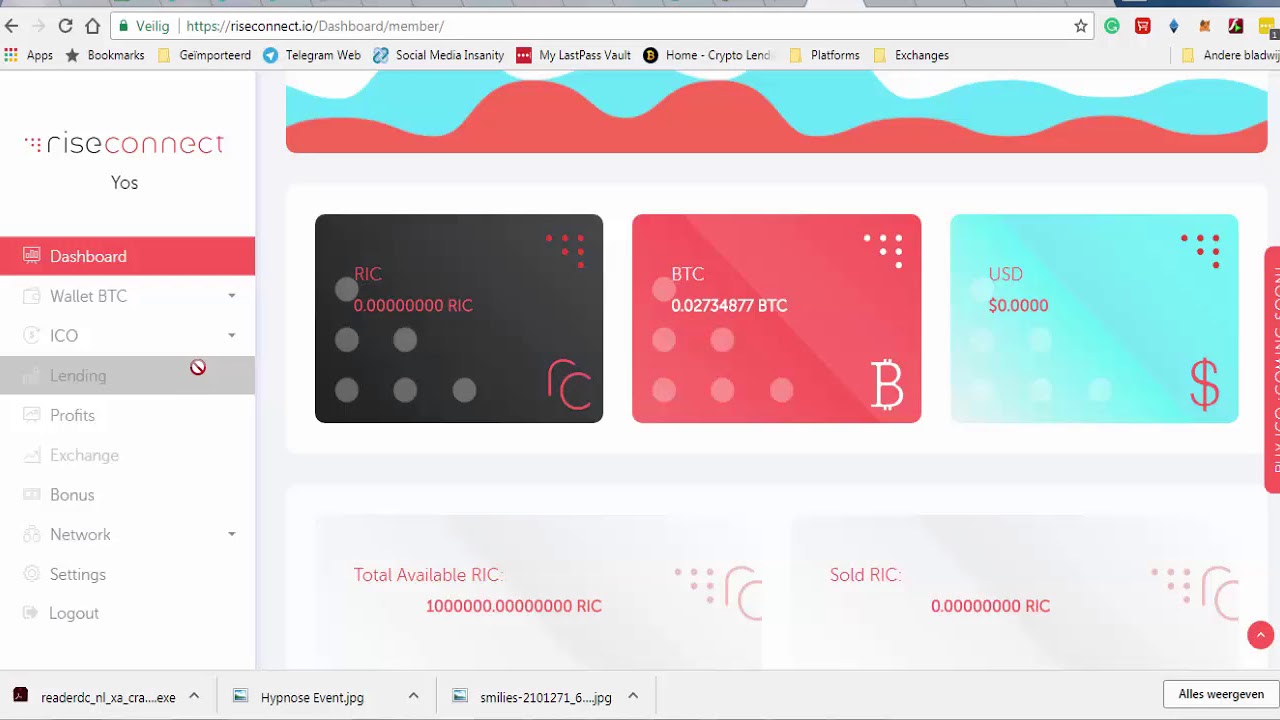Click the Profits icon in sidebar

coord(31,415)
